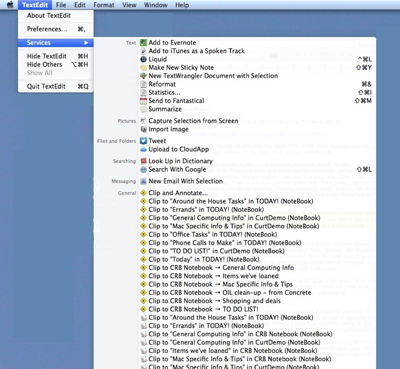The height and width of the screenshot is (369, 400).
Task: Open the Apple menu
Action: 10,5
